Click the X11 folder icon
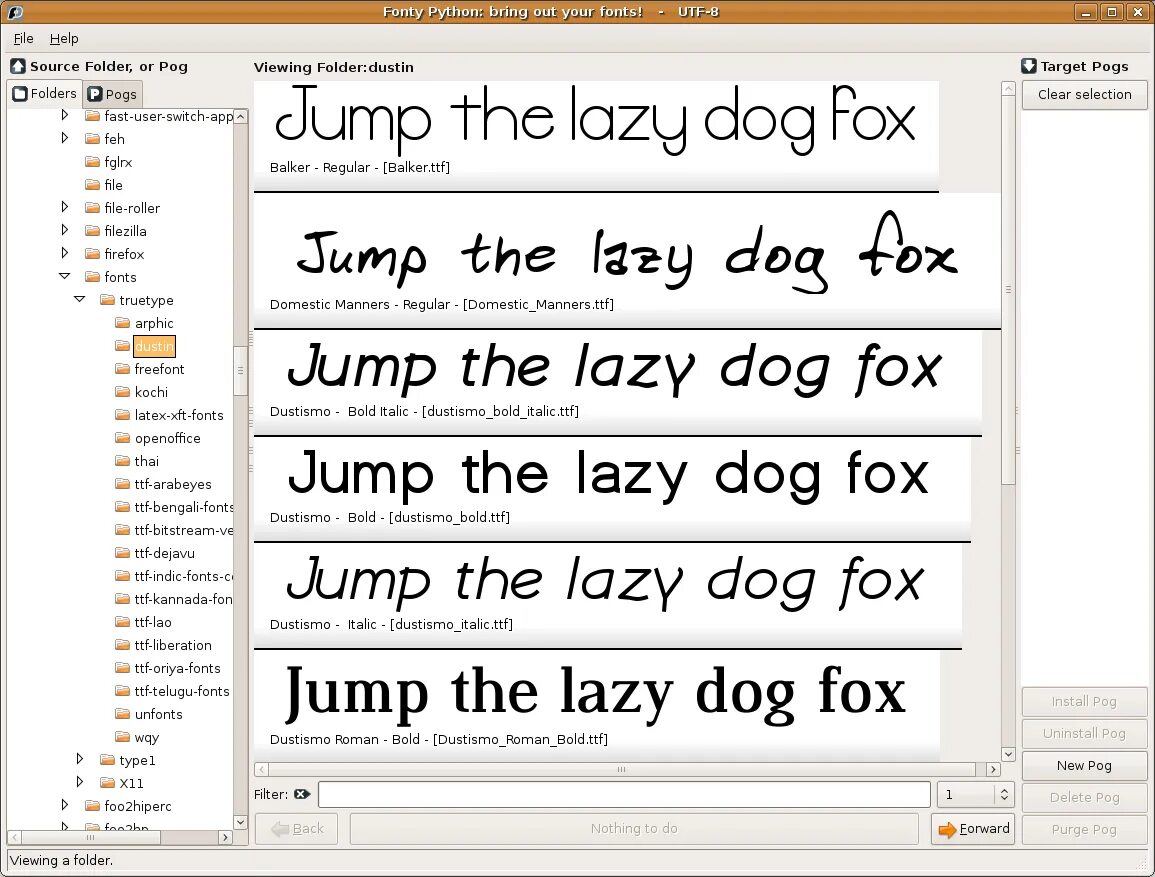Screen dimensions: 1155x877 pyautogui.click(x=108, y=783)
